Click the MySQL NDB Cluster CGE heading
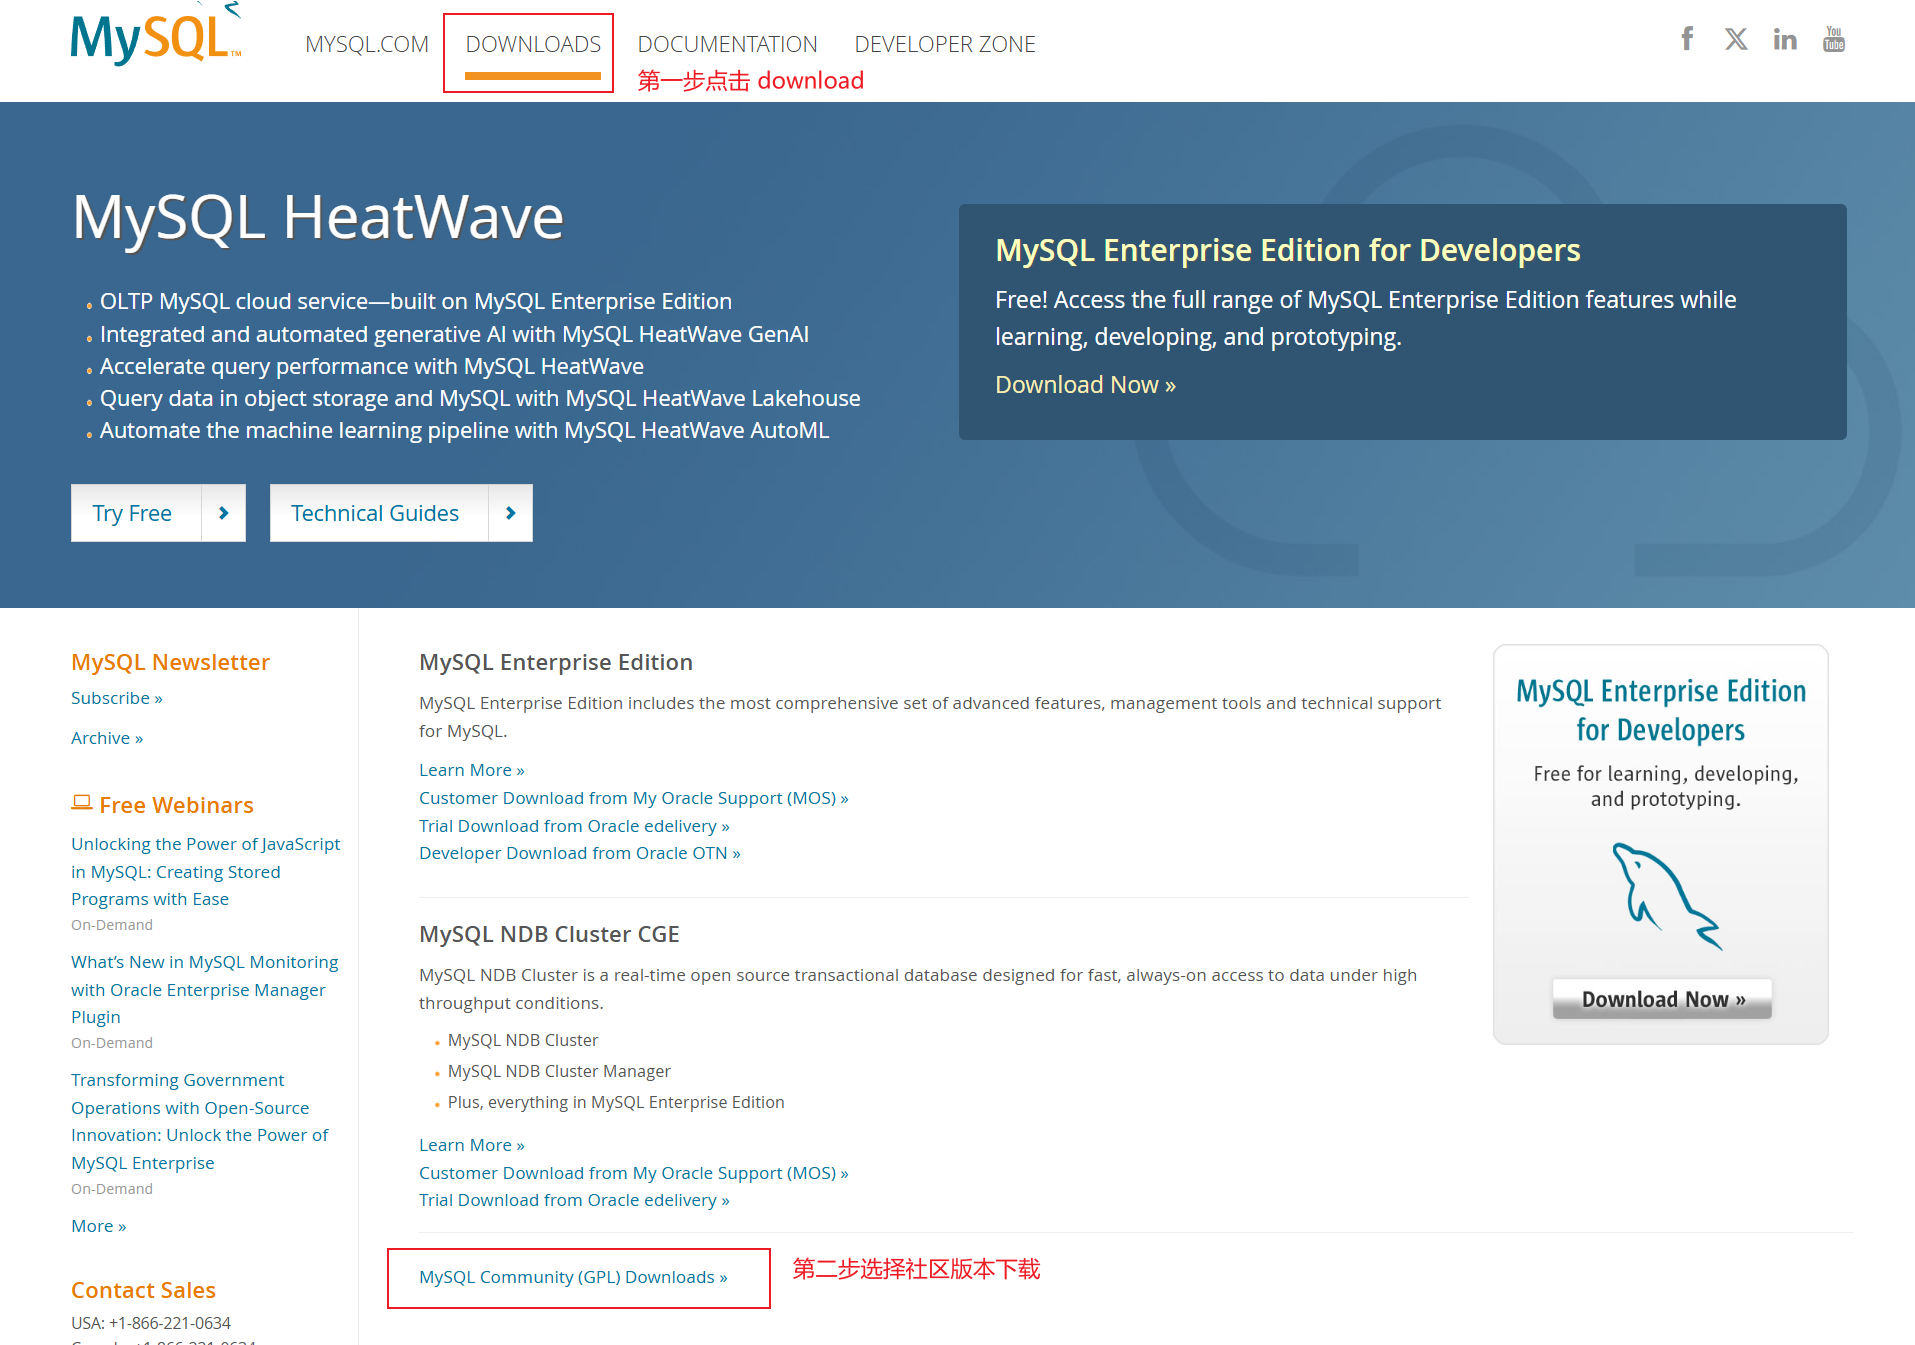The width and height of the screenshot is (1915, 1345). click(x=549, y=934)
